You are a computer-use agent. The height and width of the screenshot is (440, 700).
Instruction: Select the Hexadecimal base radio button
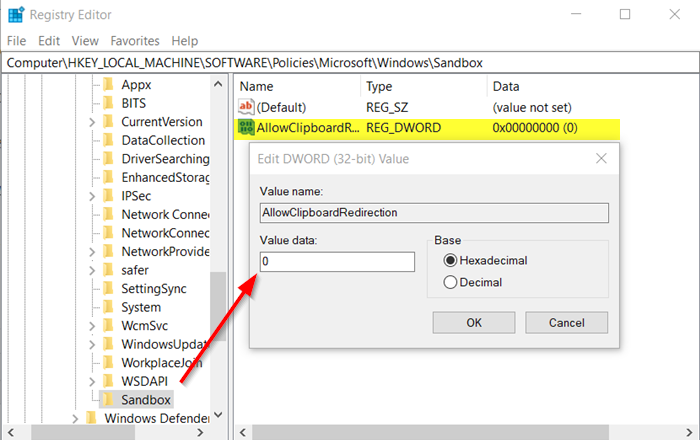tap(450, 260)
